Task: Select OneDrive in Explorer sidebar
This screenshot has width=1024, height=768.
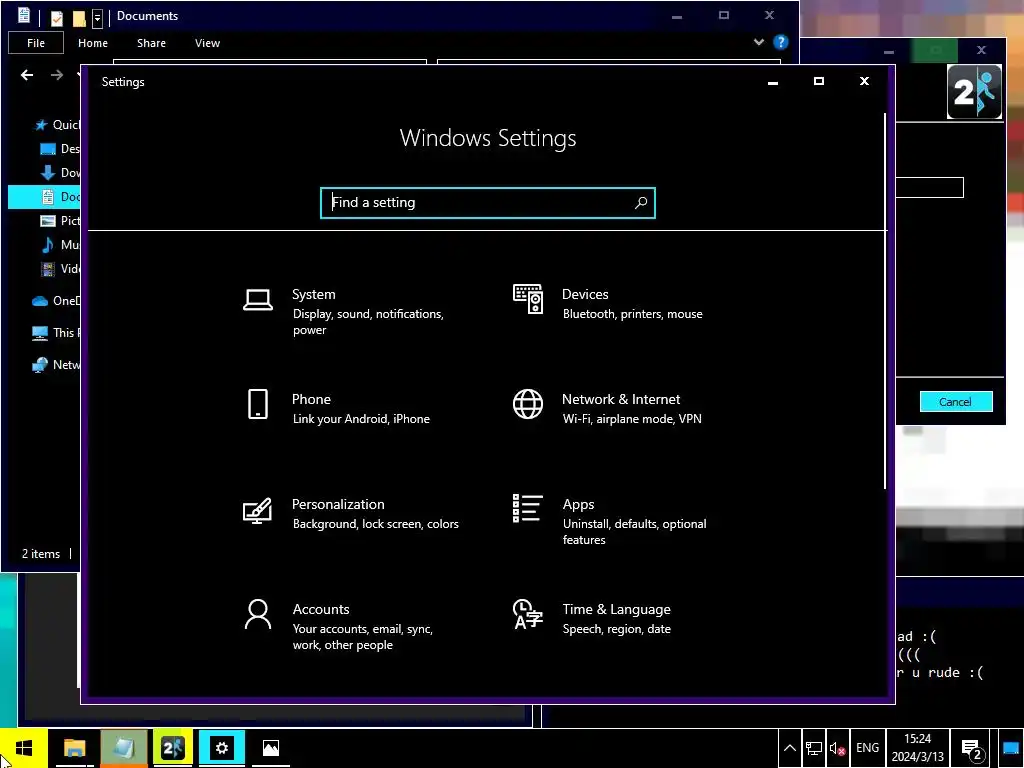Action: pos(56,300)
